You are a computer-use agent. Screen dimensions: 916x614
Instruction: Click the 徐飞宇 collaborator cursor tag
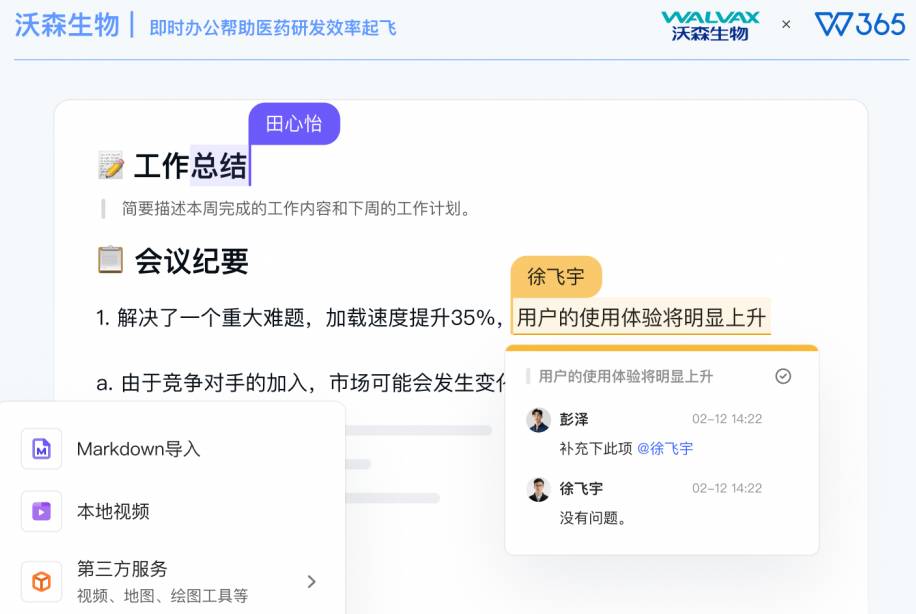pyautogui.click(x=556, y=276)
